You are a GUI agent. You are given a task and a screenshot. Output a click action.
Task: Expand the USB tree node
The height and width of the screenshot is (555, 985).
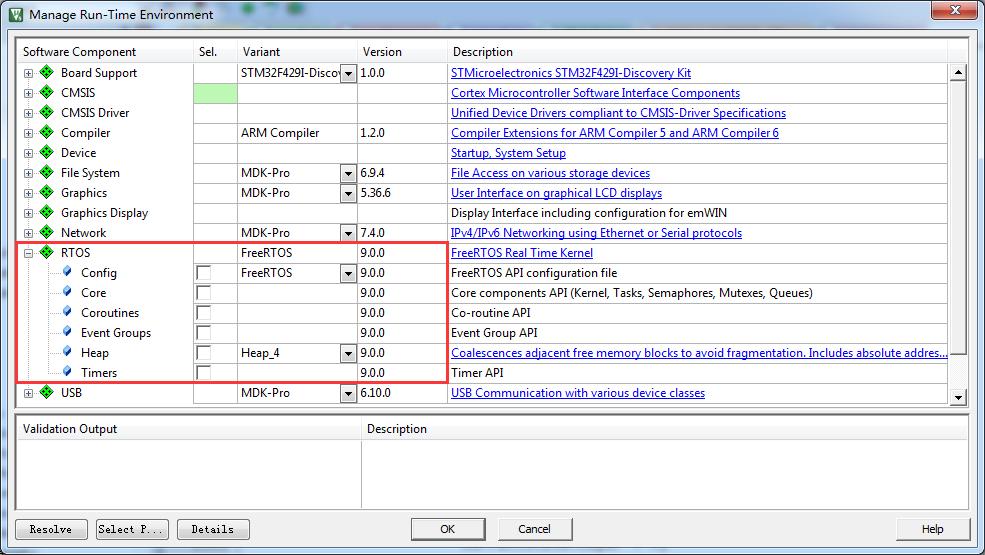(x=28, y=393)
